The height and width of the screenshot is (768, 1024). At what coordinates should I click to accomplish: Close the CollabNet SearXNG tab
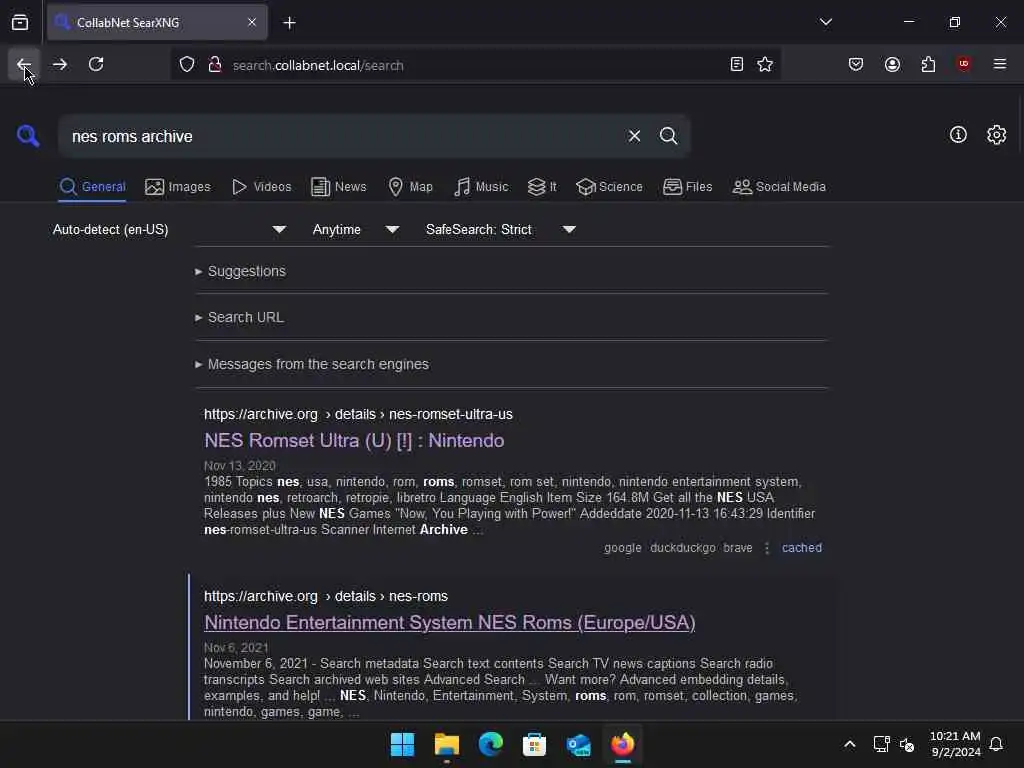click(x=252, y=23)
